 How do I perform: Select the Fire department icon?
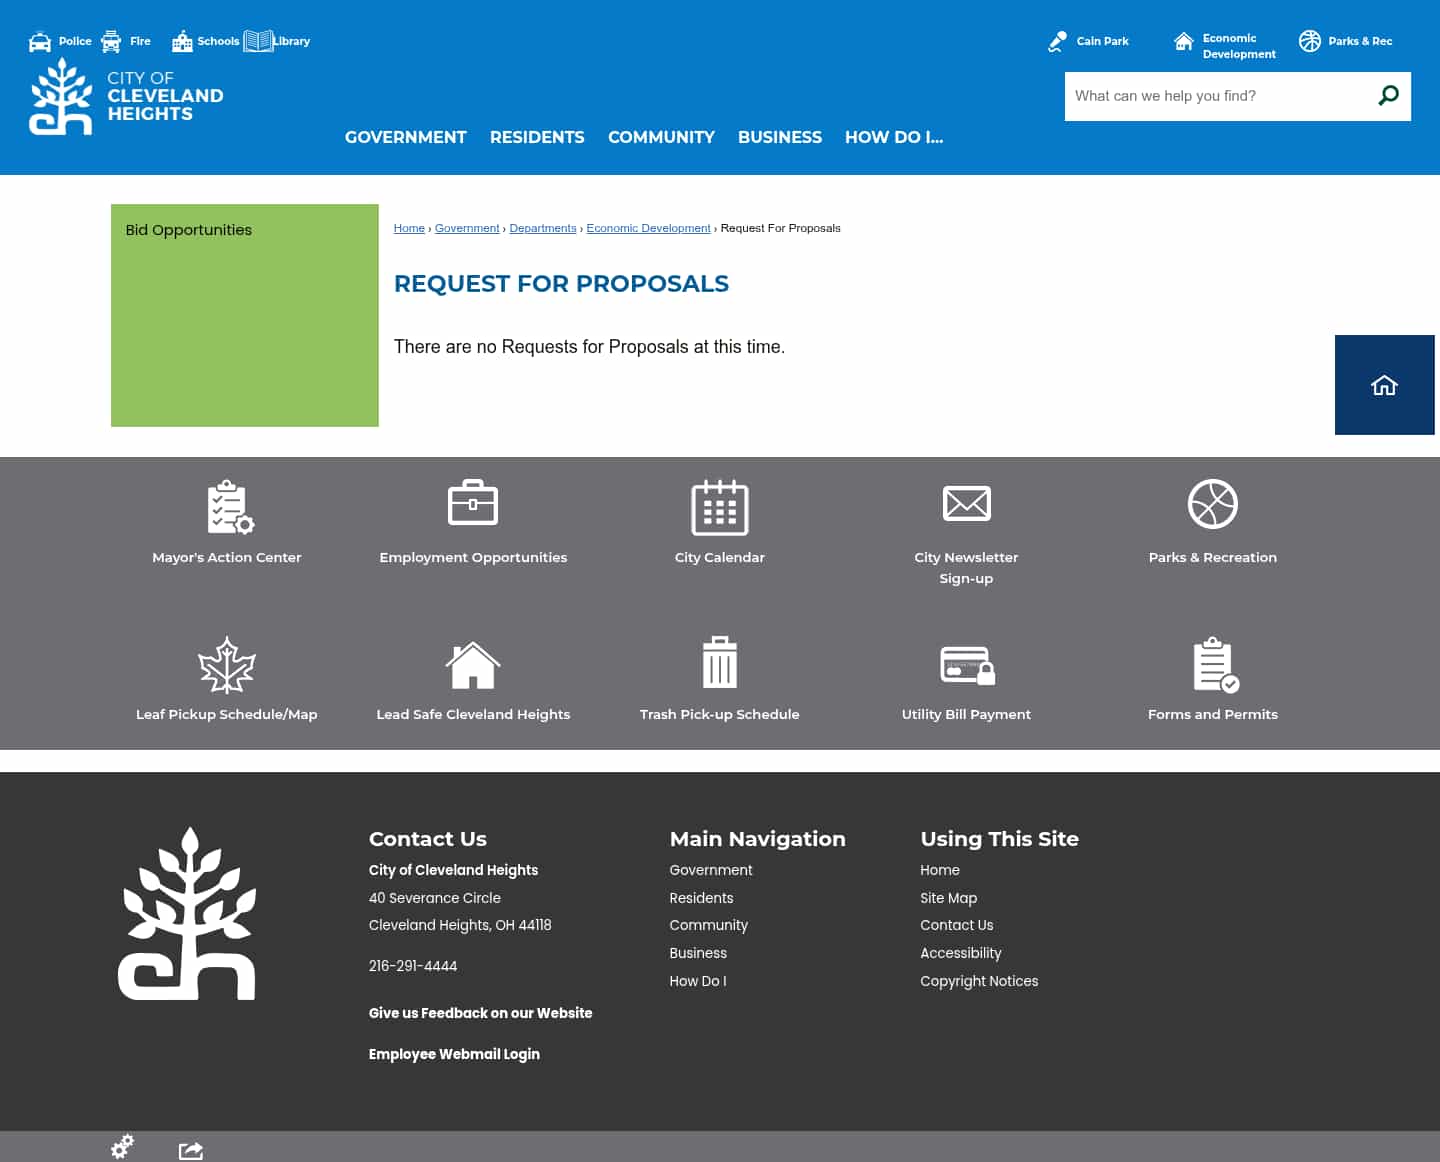(x=111, y=41)
